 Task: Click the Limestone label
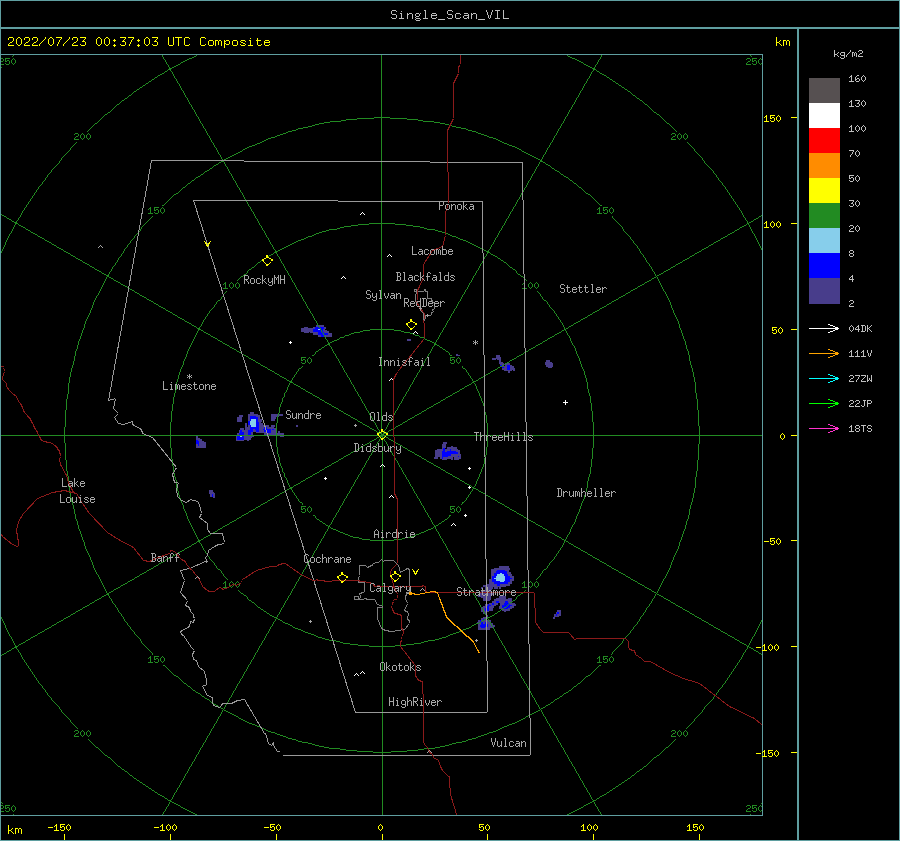(x=189, y=386)
